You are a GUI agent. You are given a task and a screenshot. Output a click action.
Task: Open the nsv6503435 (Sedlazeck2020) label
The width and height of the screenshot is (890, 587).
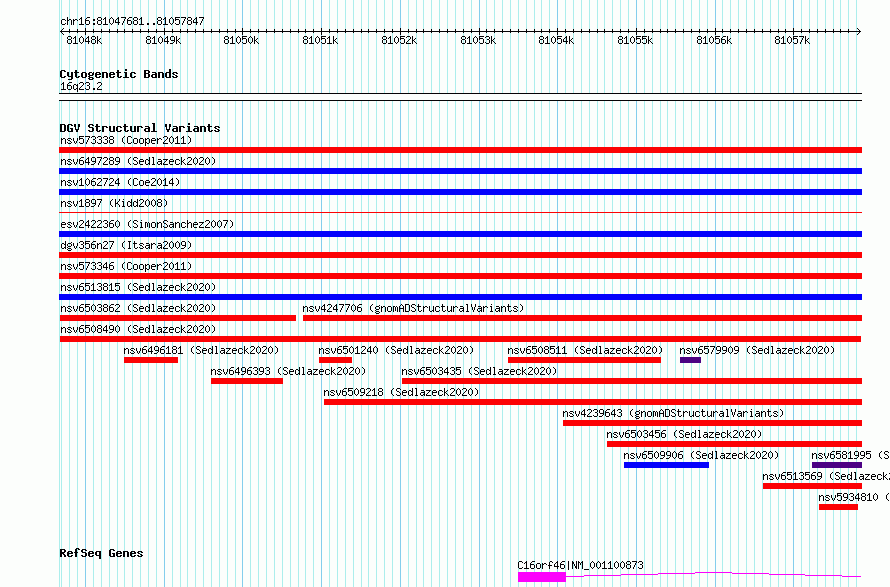pyautogui.click(x=479, y=371)
